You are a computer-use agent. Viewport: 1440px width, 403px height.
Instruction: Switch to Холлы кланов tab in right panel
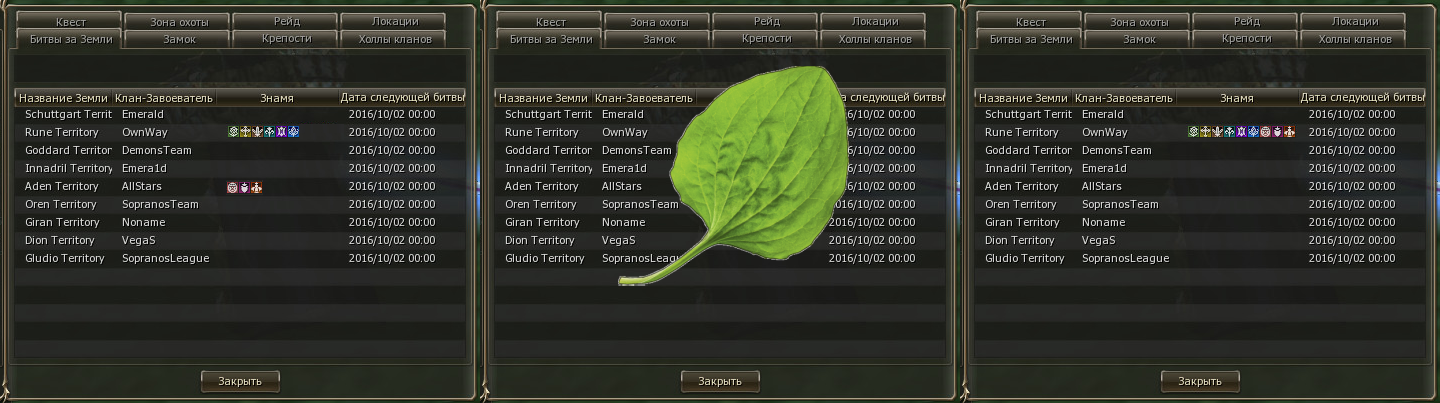pyautogui.click(x=1355, y=39)
